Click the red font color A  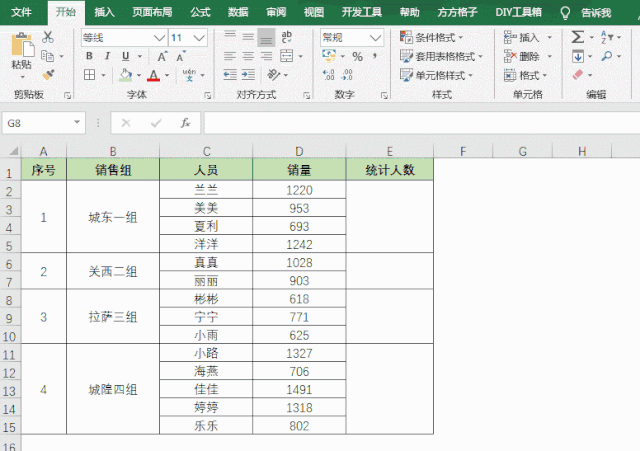pyautogui.click(x=153, y=75)
